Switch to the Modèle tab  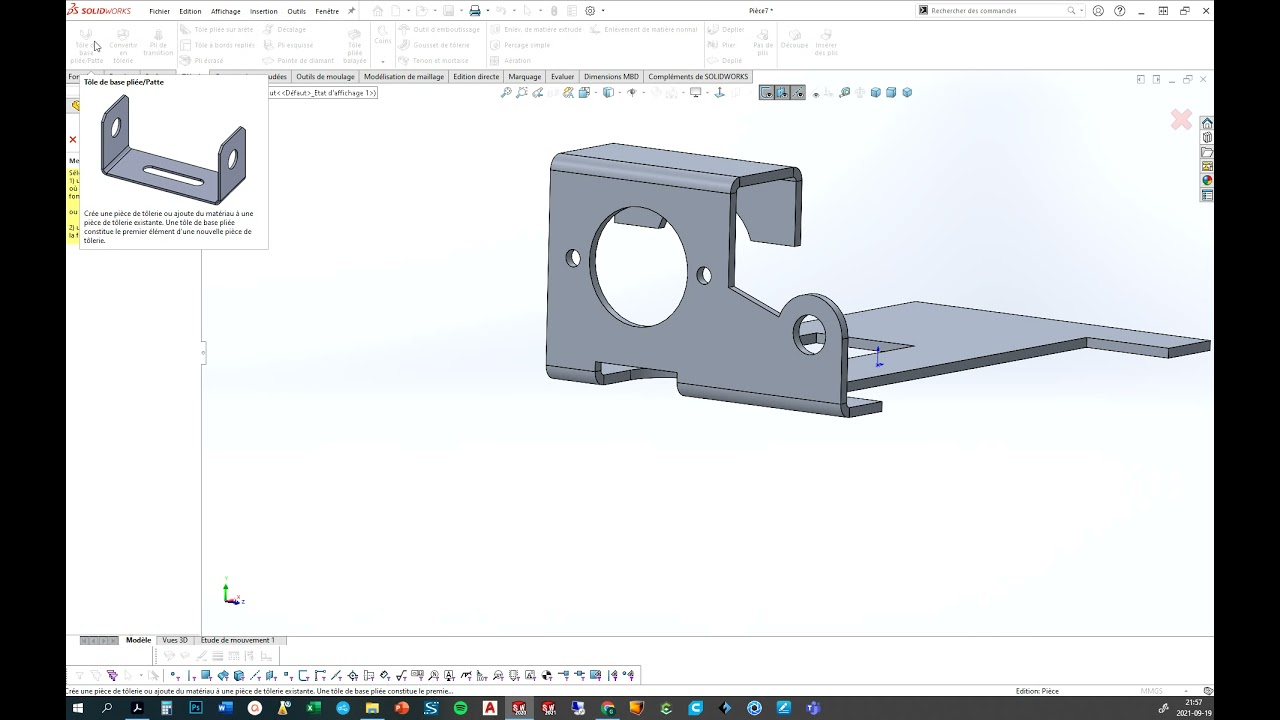pos(139,640)
